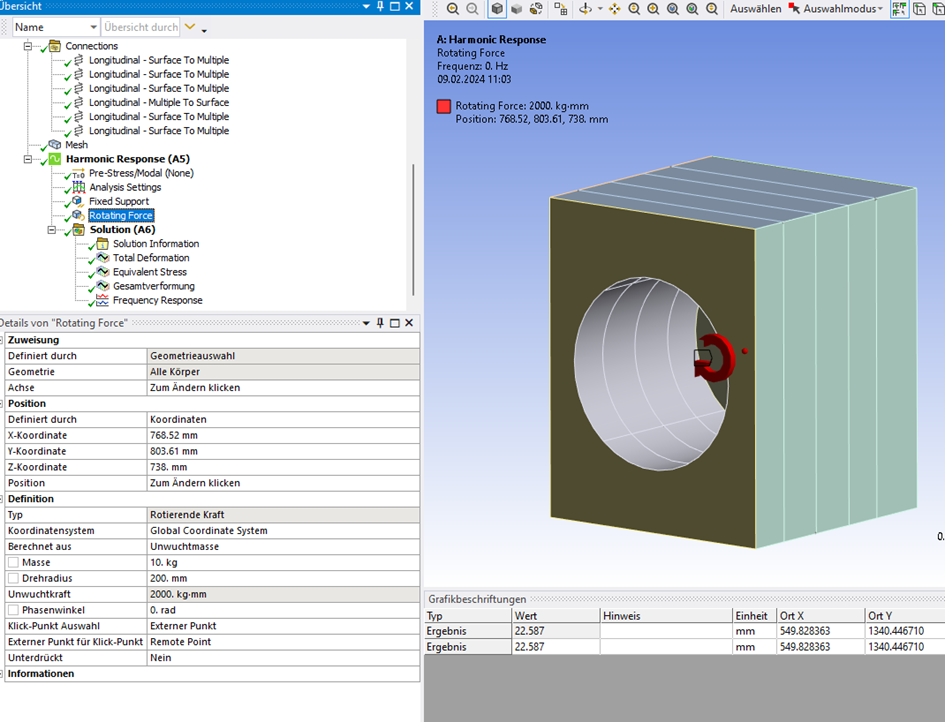
Task: Tick the Masse parameter checkbox
Action: 13,563
